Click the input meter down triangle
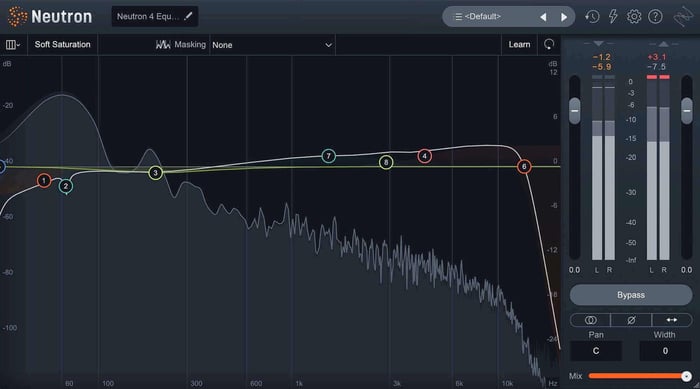The height and width of the screenshot is (389, 700). tap(599, 43)
